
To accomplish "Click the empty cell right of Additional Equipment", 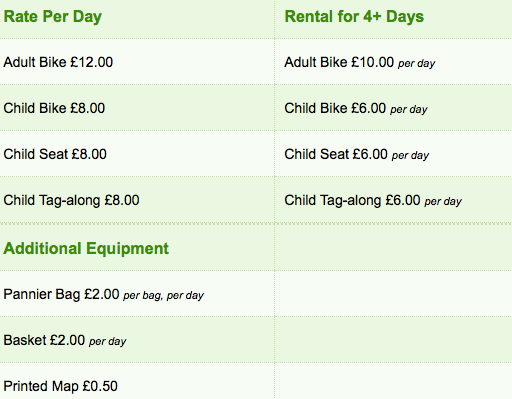I will (393, 247).
